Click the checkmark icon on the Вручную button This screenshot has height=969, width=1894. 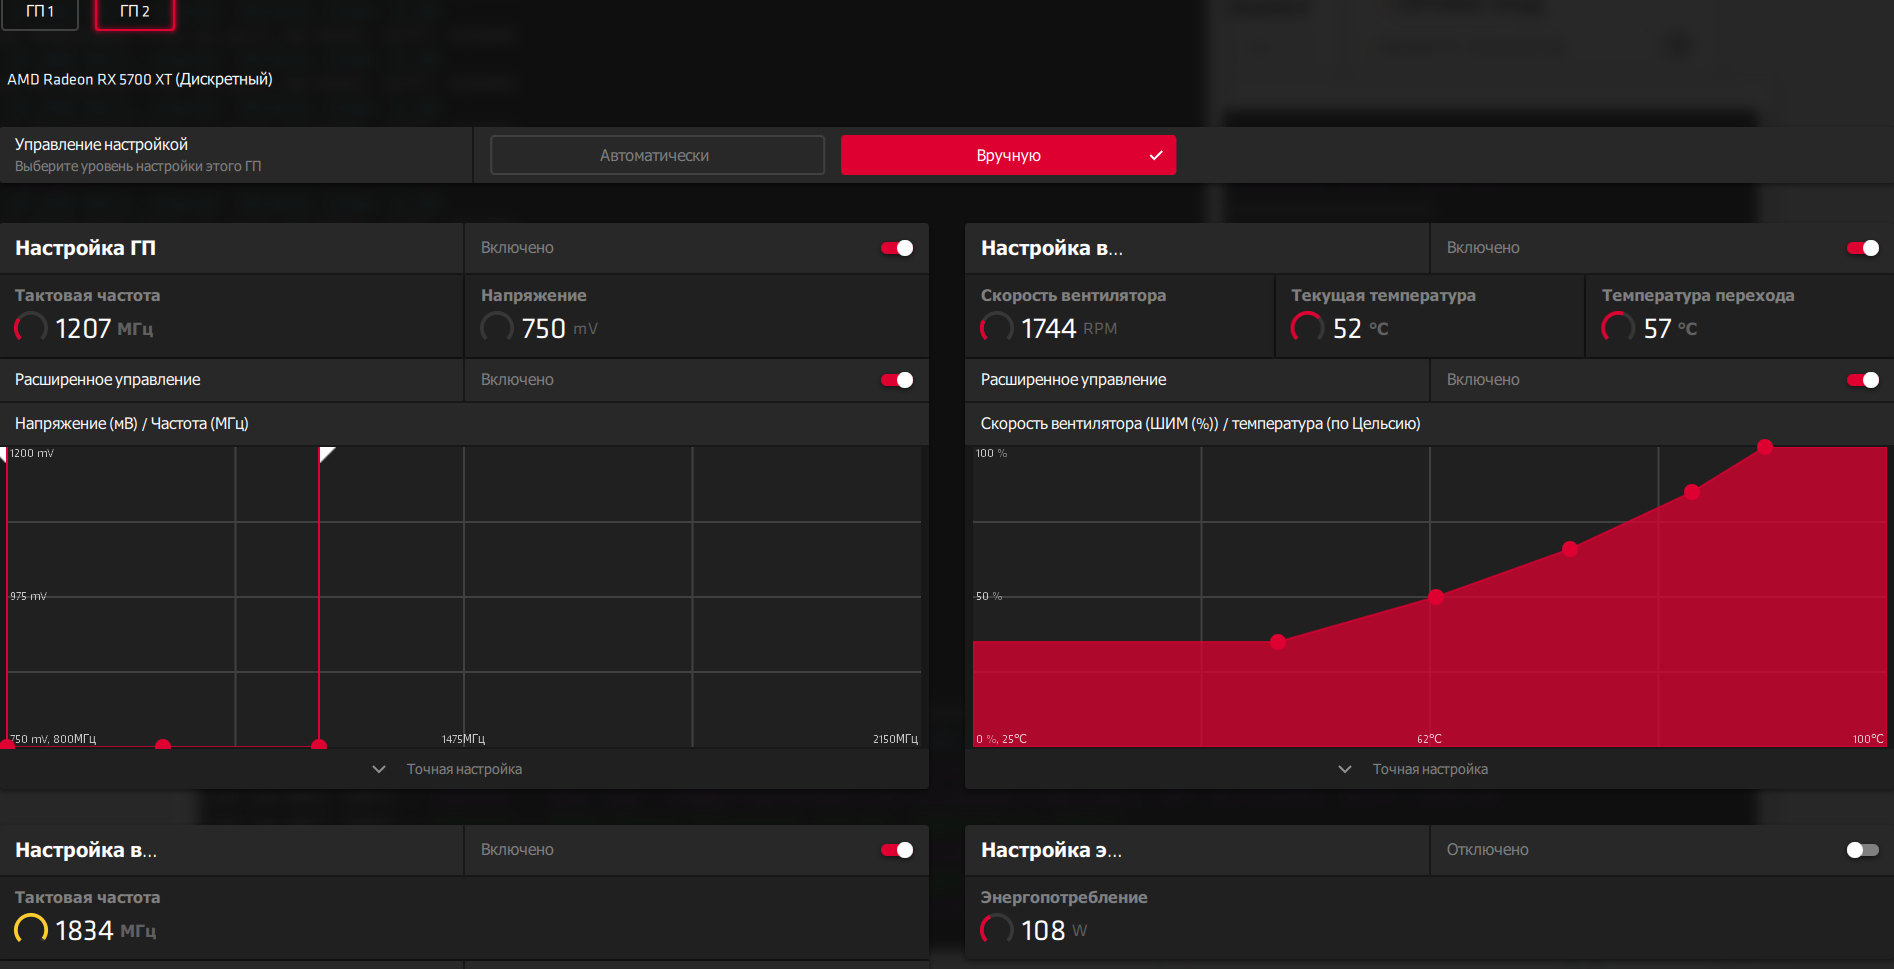pos(1156,155)
